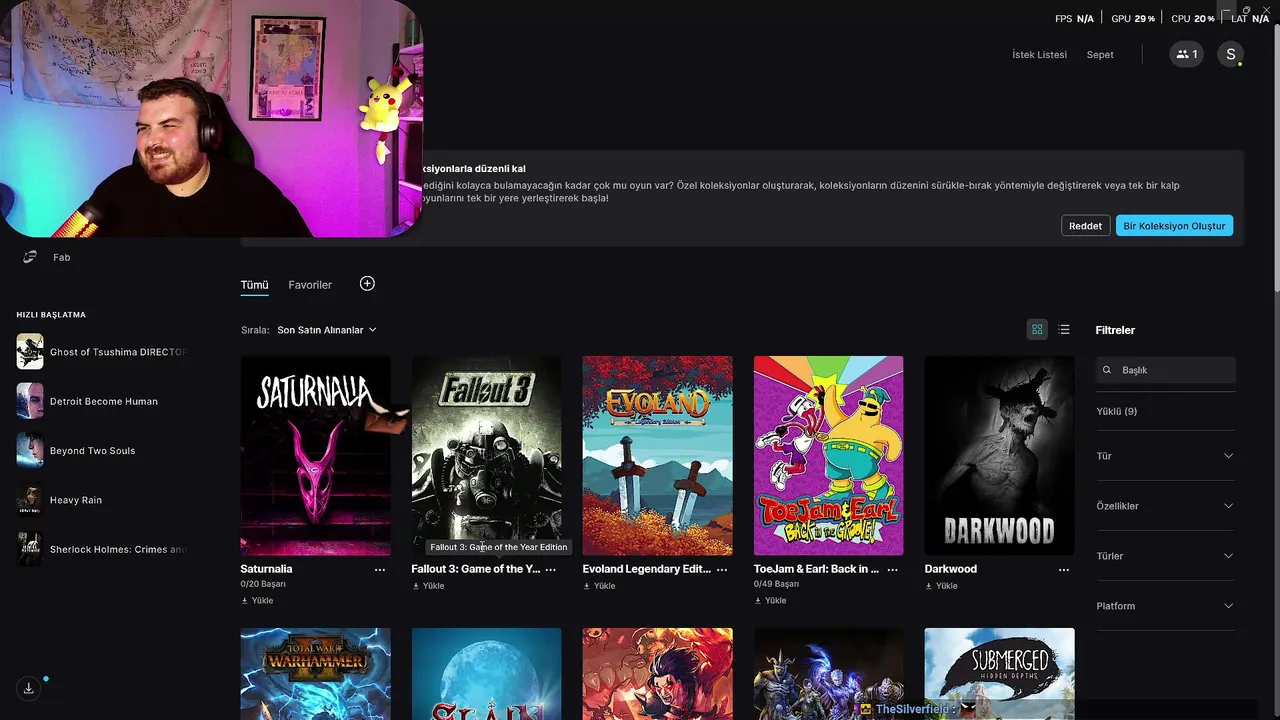Expand the Platform filter
This screenshot has width=1280, height=720.
coord(1165,606)
